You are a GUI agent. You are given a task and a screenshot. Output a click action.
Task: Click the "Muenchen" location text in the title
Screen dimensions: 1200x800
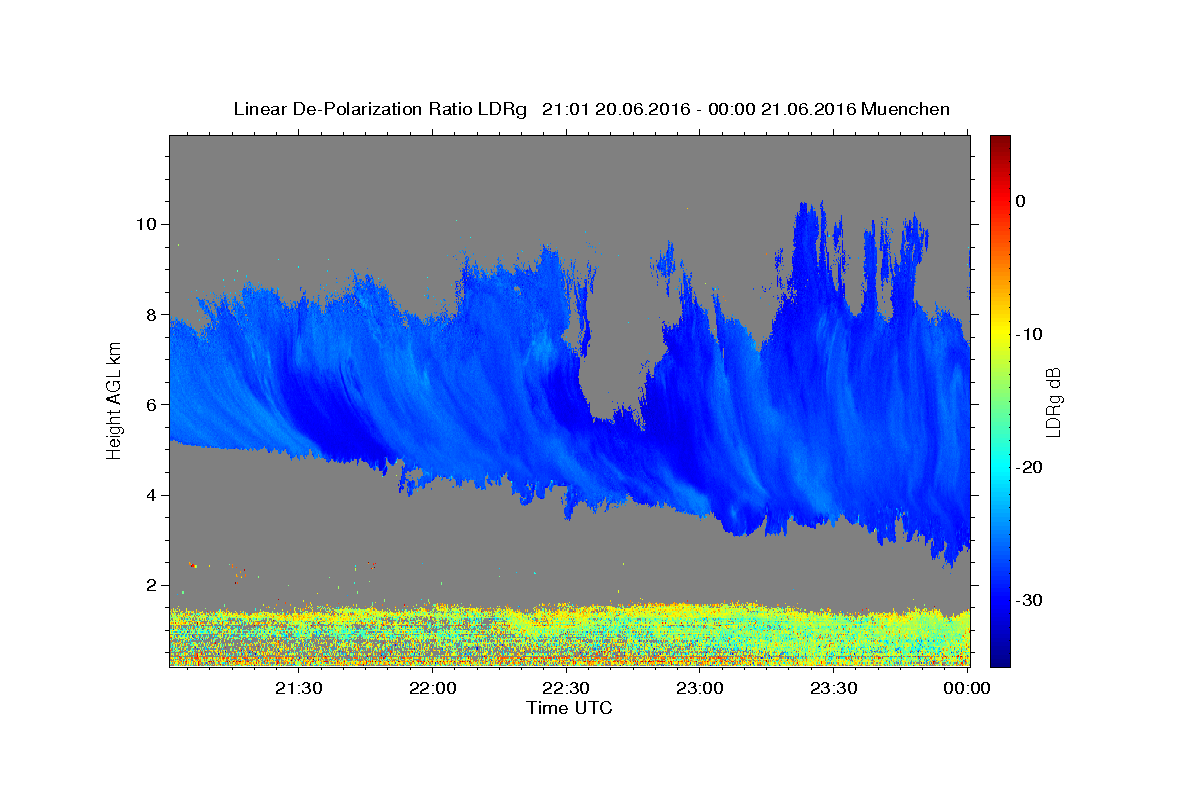[905, 109]
